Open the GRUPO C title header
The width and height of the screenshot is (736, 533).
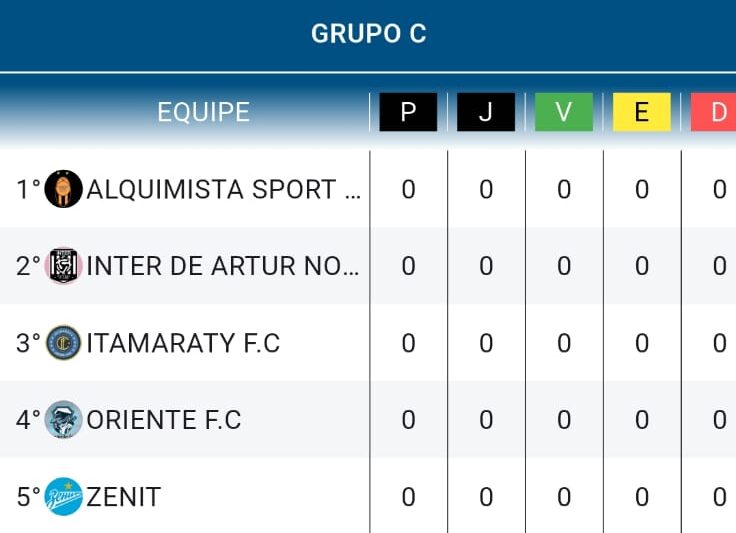pyautogui.click(x=368, y=34)
